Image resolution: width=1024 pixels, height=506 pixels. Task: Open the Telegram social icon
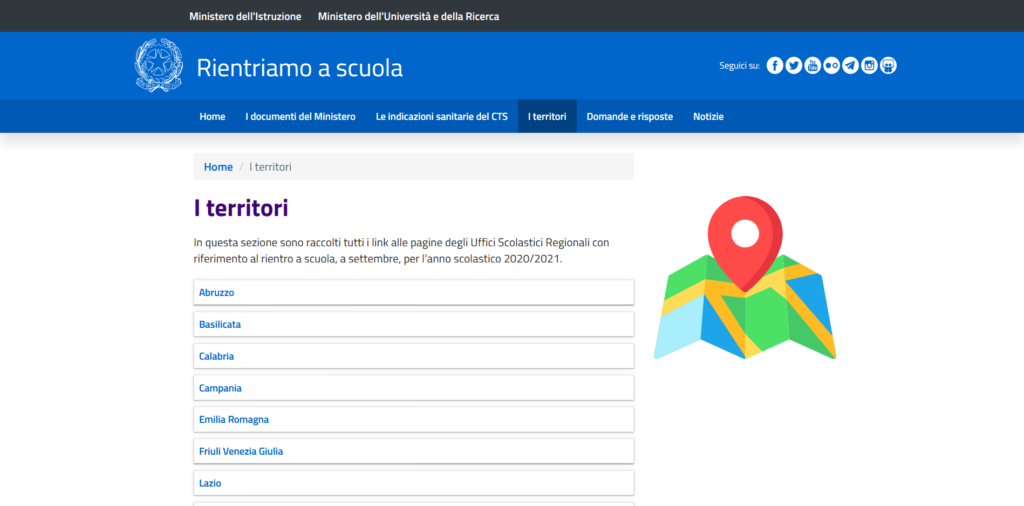(x=850, y=65)
